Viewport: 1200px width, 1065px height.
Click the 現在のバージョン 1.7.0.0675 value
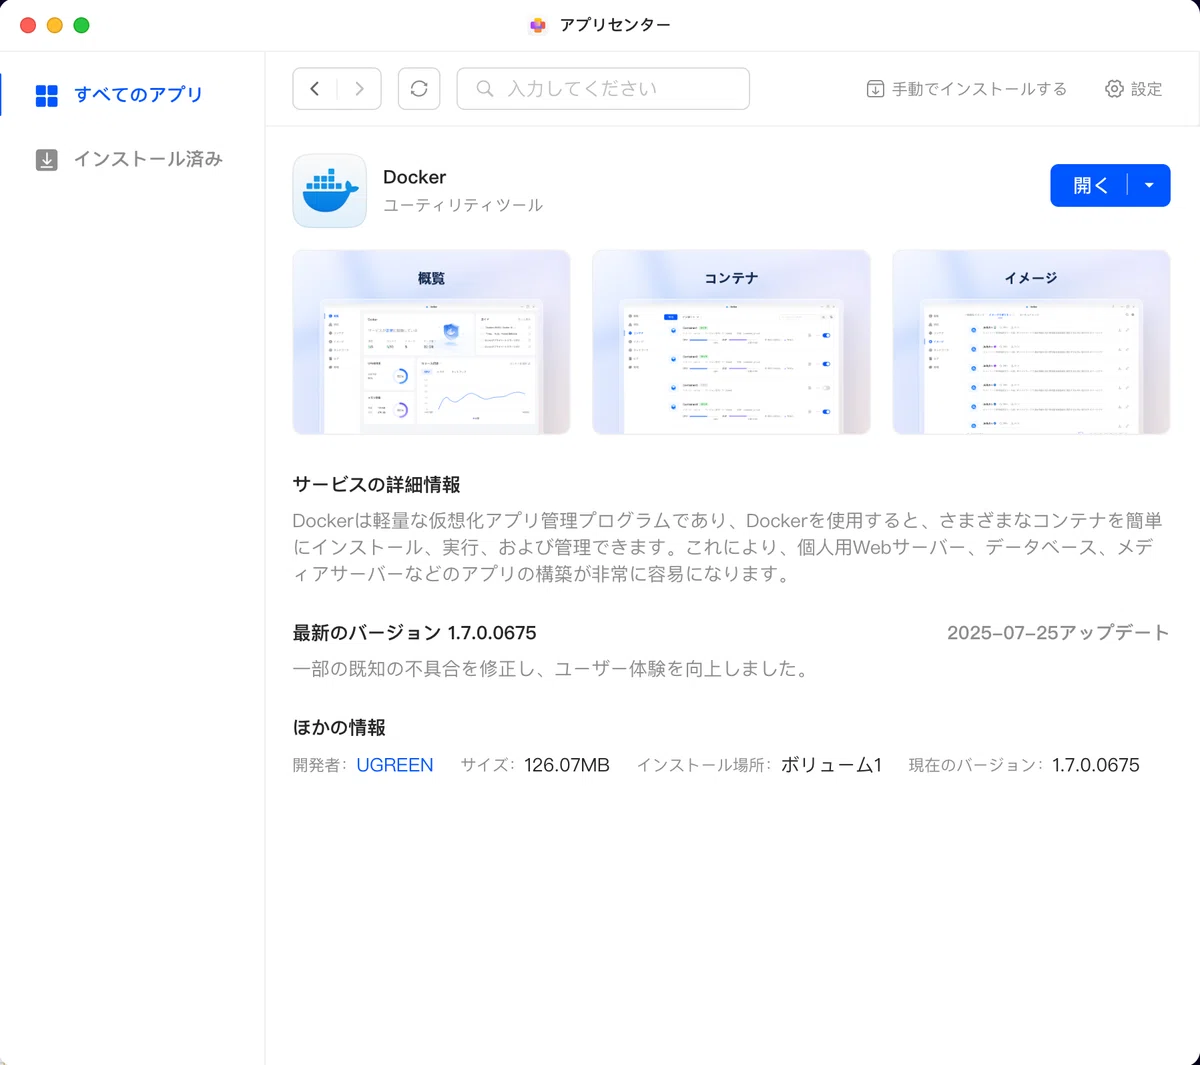(1096, 765)
